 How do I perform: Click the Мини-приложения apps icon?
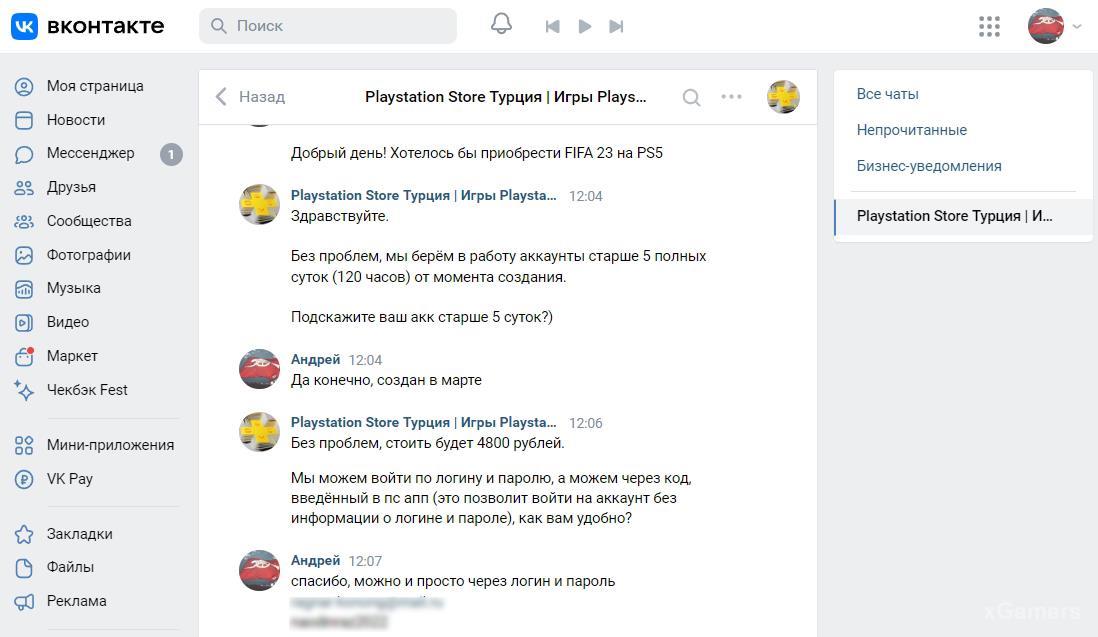coord(24,445)
